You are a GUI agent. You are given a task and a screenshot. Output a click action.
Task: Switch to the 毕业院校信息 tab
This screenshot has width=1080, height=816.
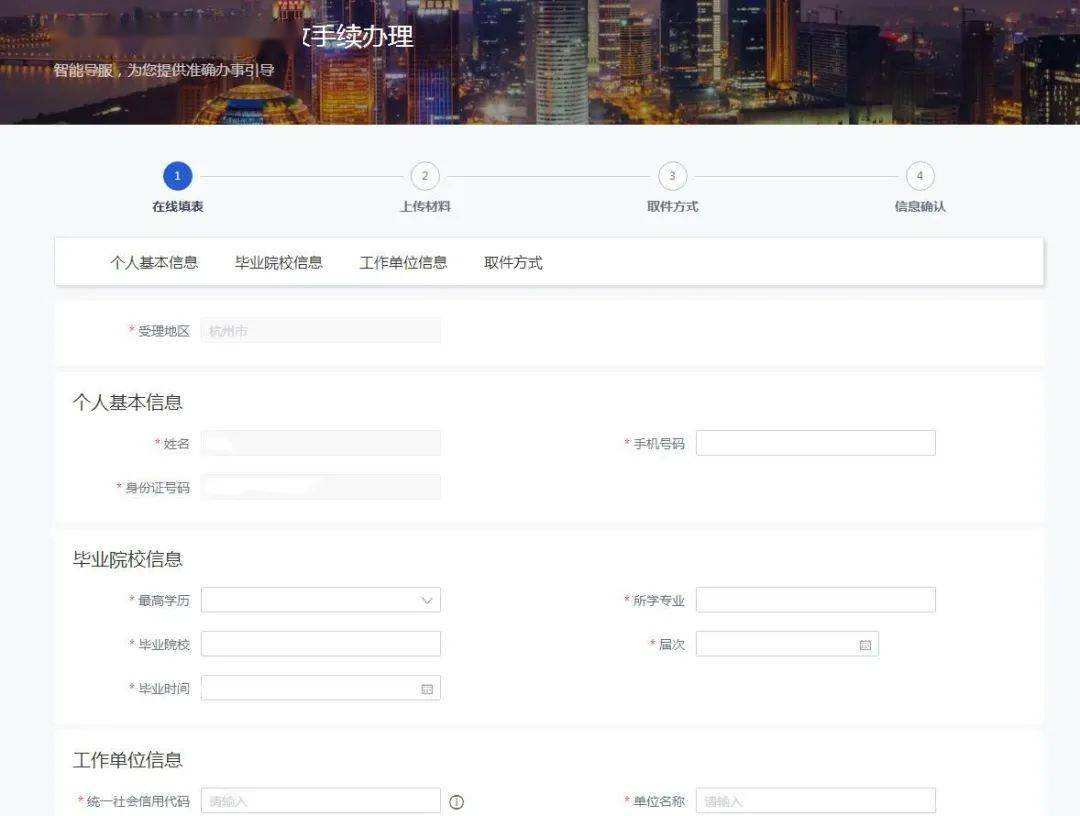277,262
